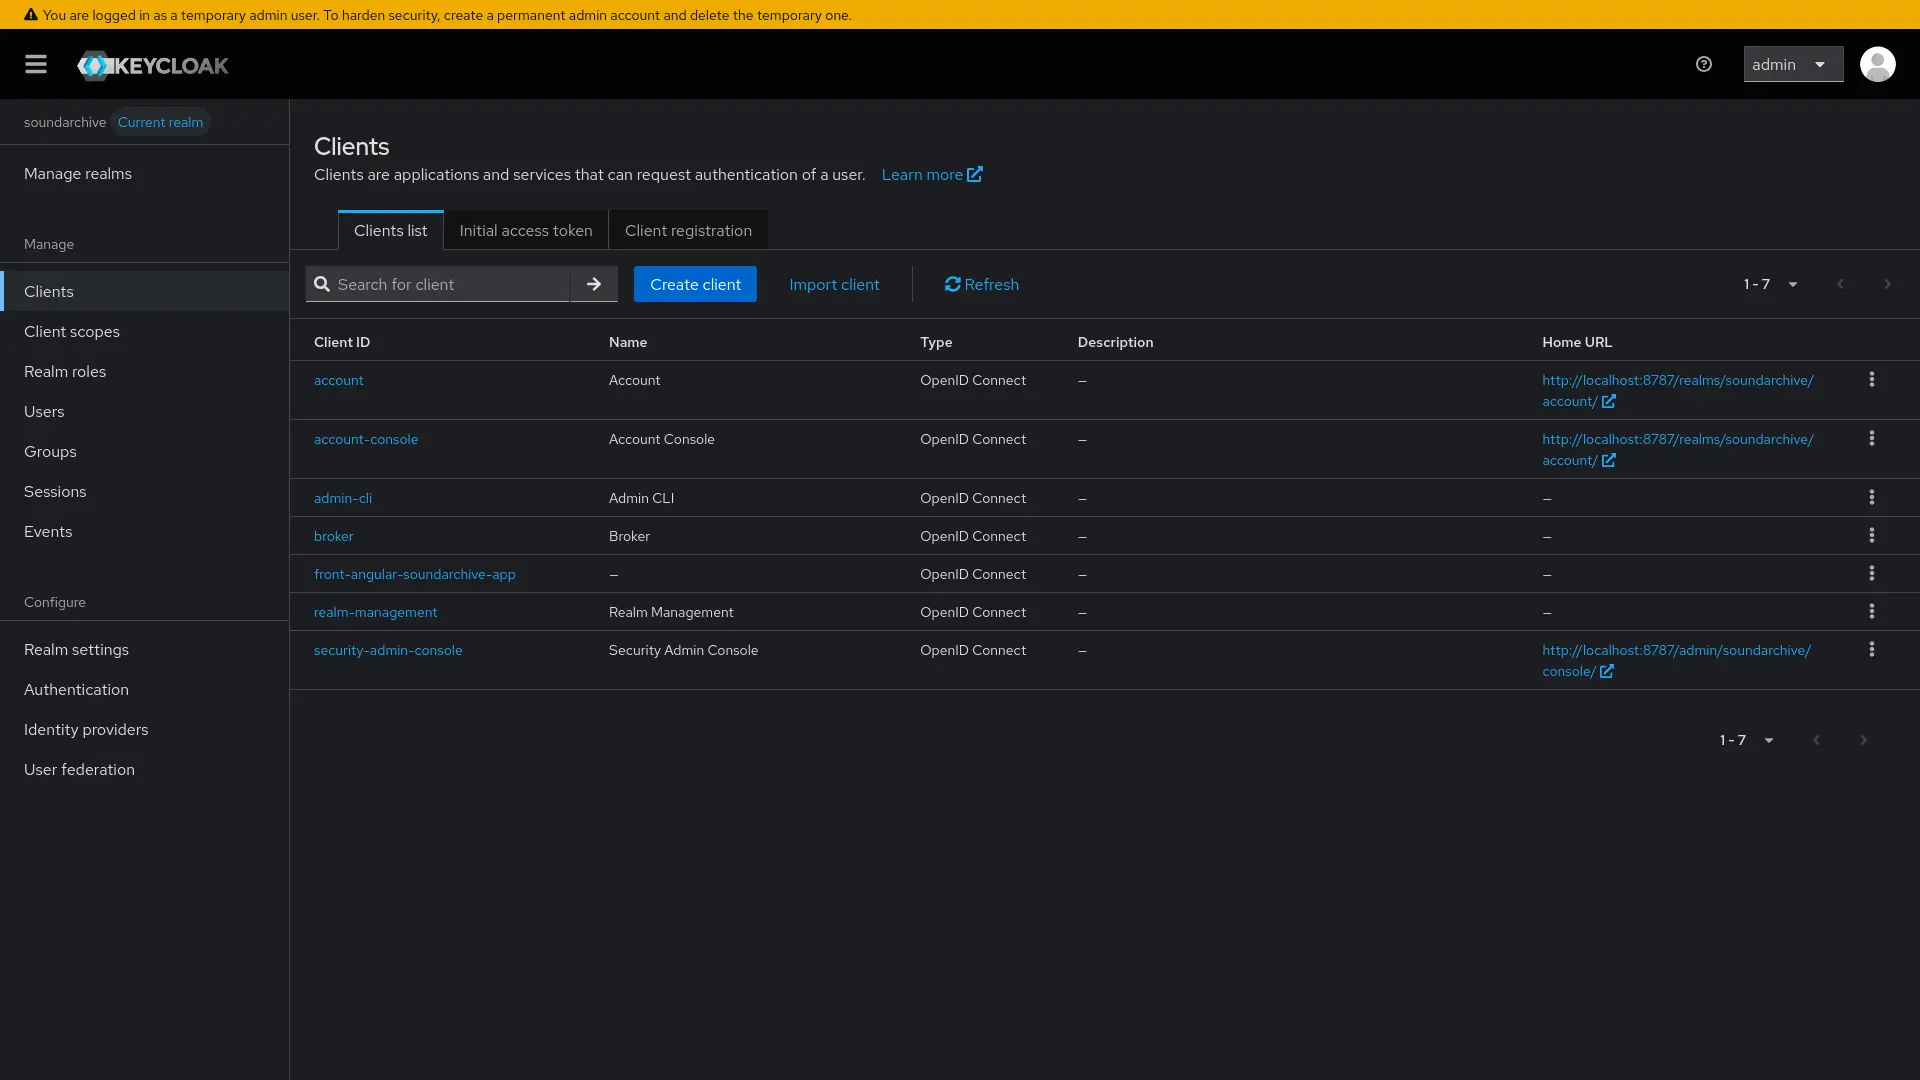Expand top 1 - 7 per-page dropdown
This screenshot has height=1080, width=1920.
(x=1770, y=284)
